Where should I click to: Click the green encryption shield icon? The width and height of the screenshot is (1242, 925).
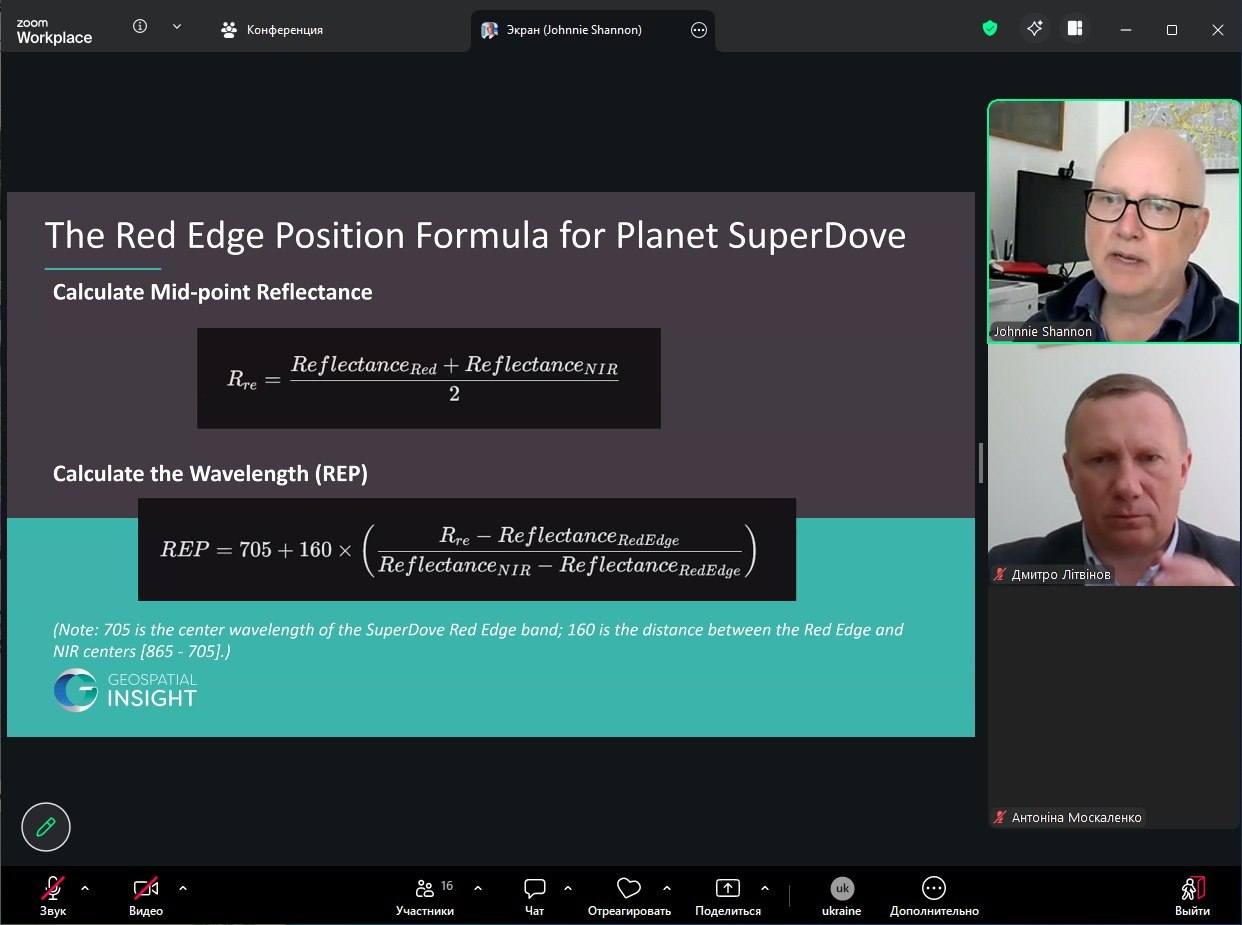click(990, 29)
